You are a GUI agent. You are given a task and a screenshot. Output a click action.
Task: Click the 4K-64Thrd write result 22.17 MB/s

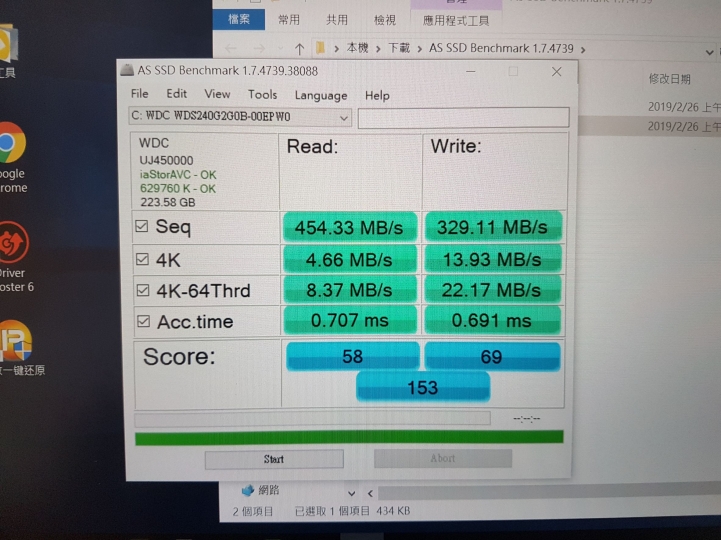coord(492,290)
